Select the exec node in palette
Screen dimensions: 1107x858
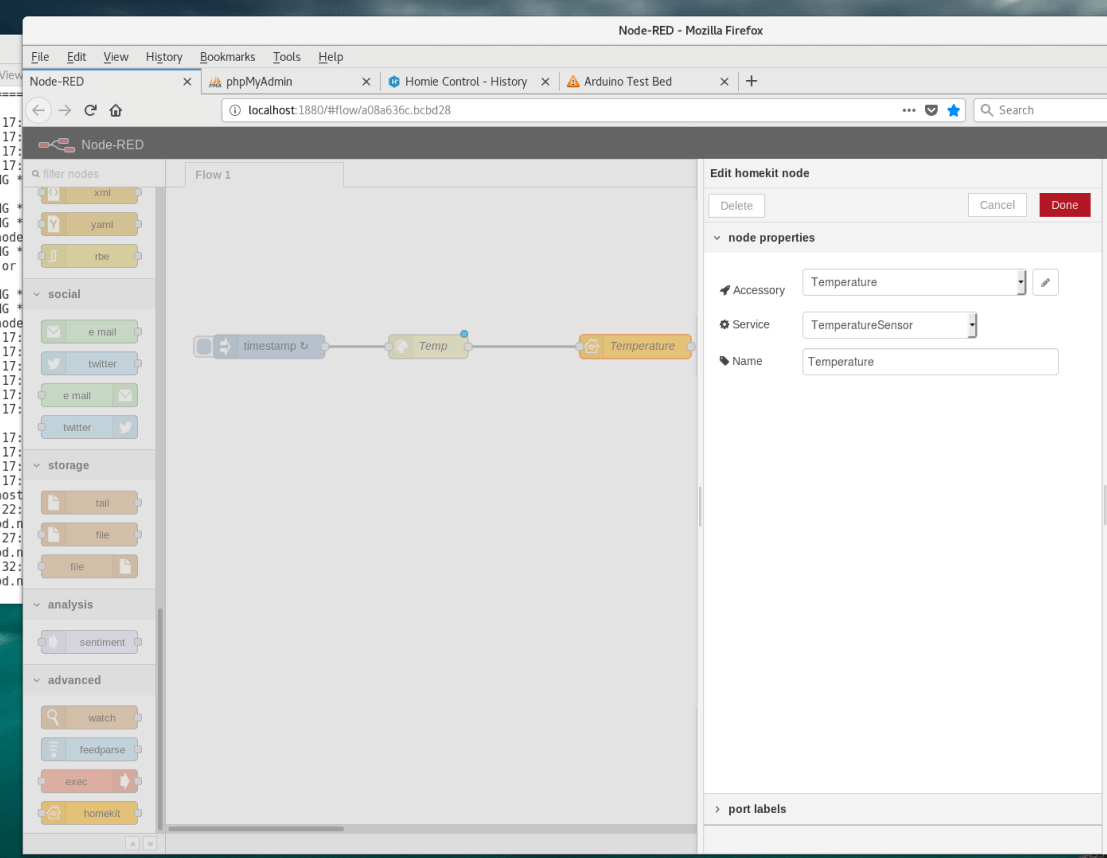tap(90, 782)
